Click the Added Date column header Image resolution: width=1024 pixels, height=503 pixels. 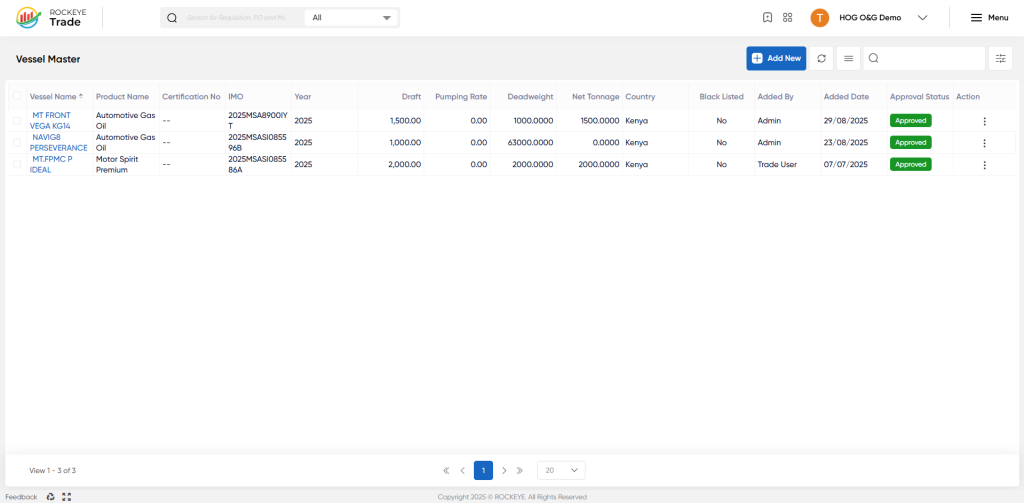click(x=846, y=96)
